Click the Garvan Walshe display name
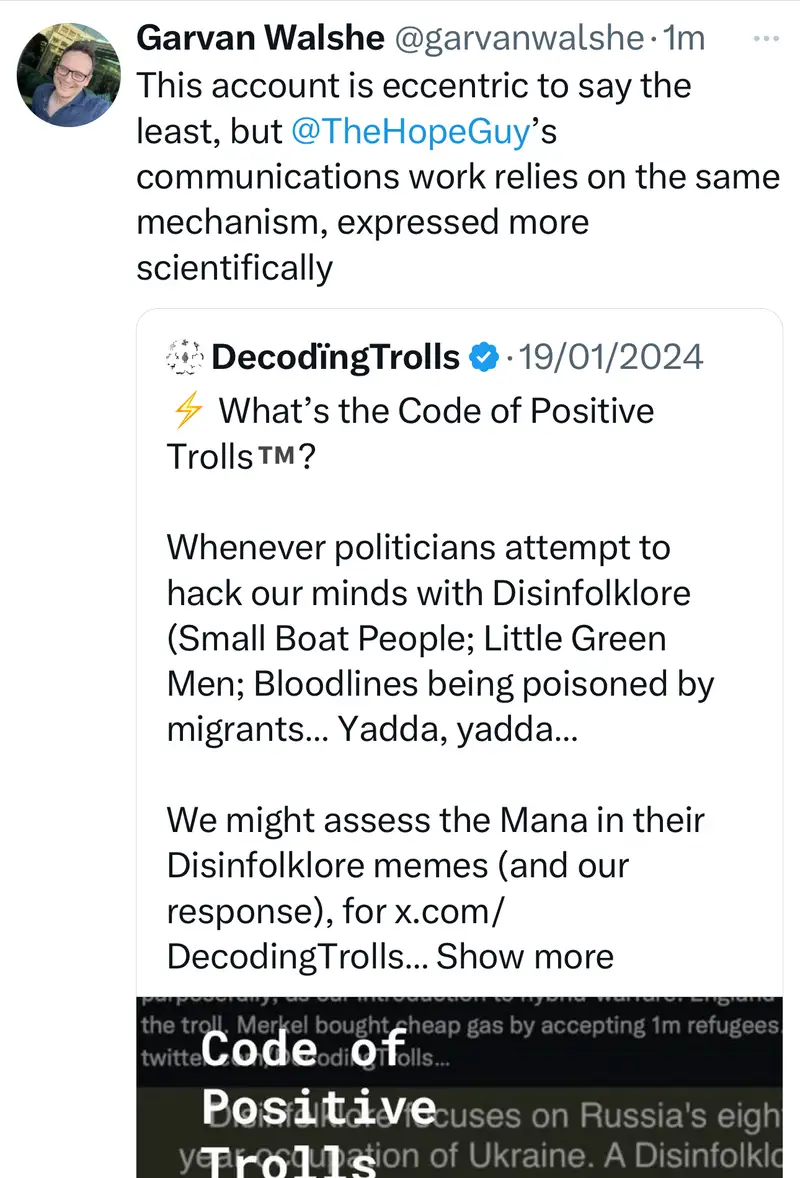This screenshot has height=1178, width=800. (259, 38)
